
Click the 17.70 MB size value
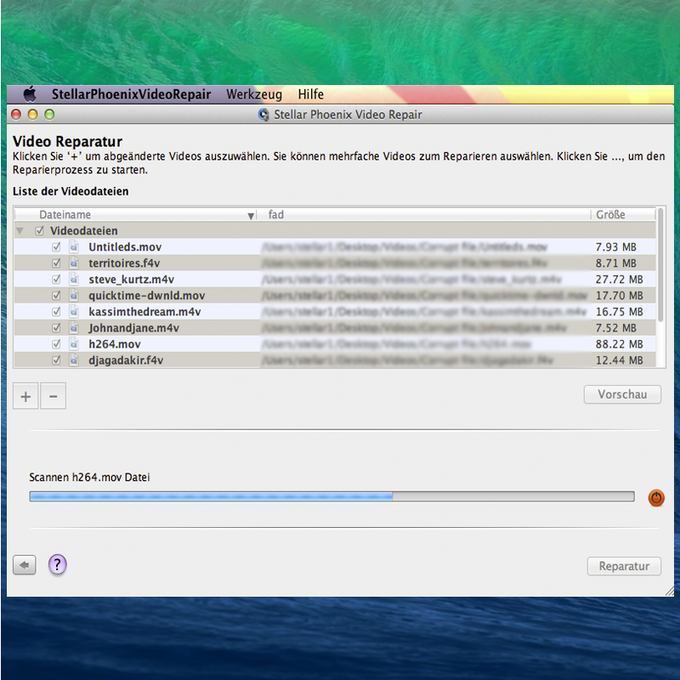pyautogui.click(x=619, y=296)
